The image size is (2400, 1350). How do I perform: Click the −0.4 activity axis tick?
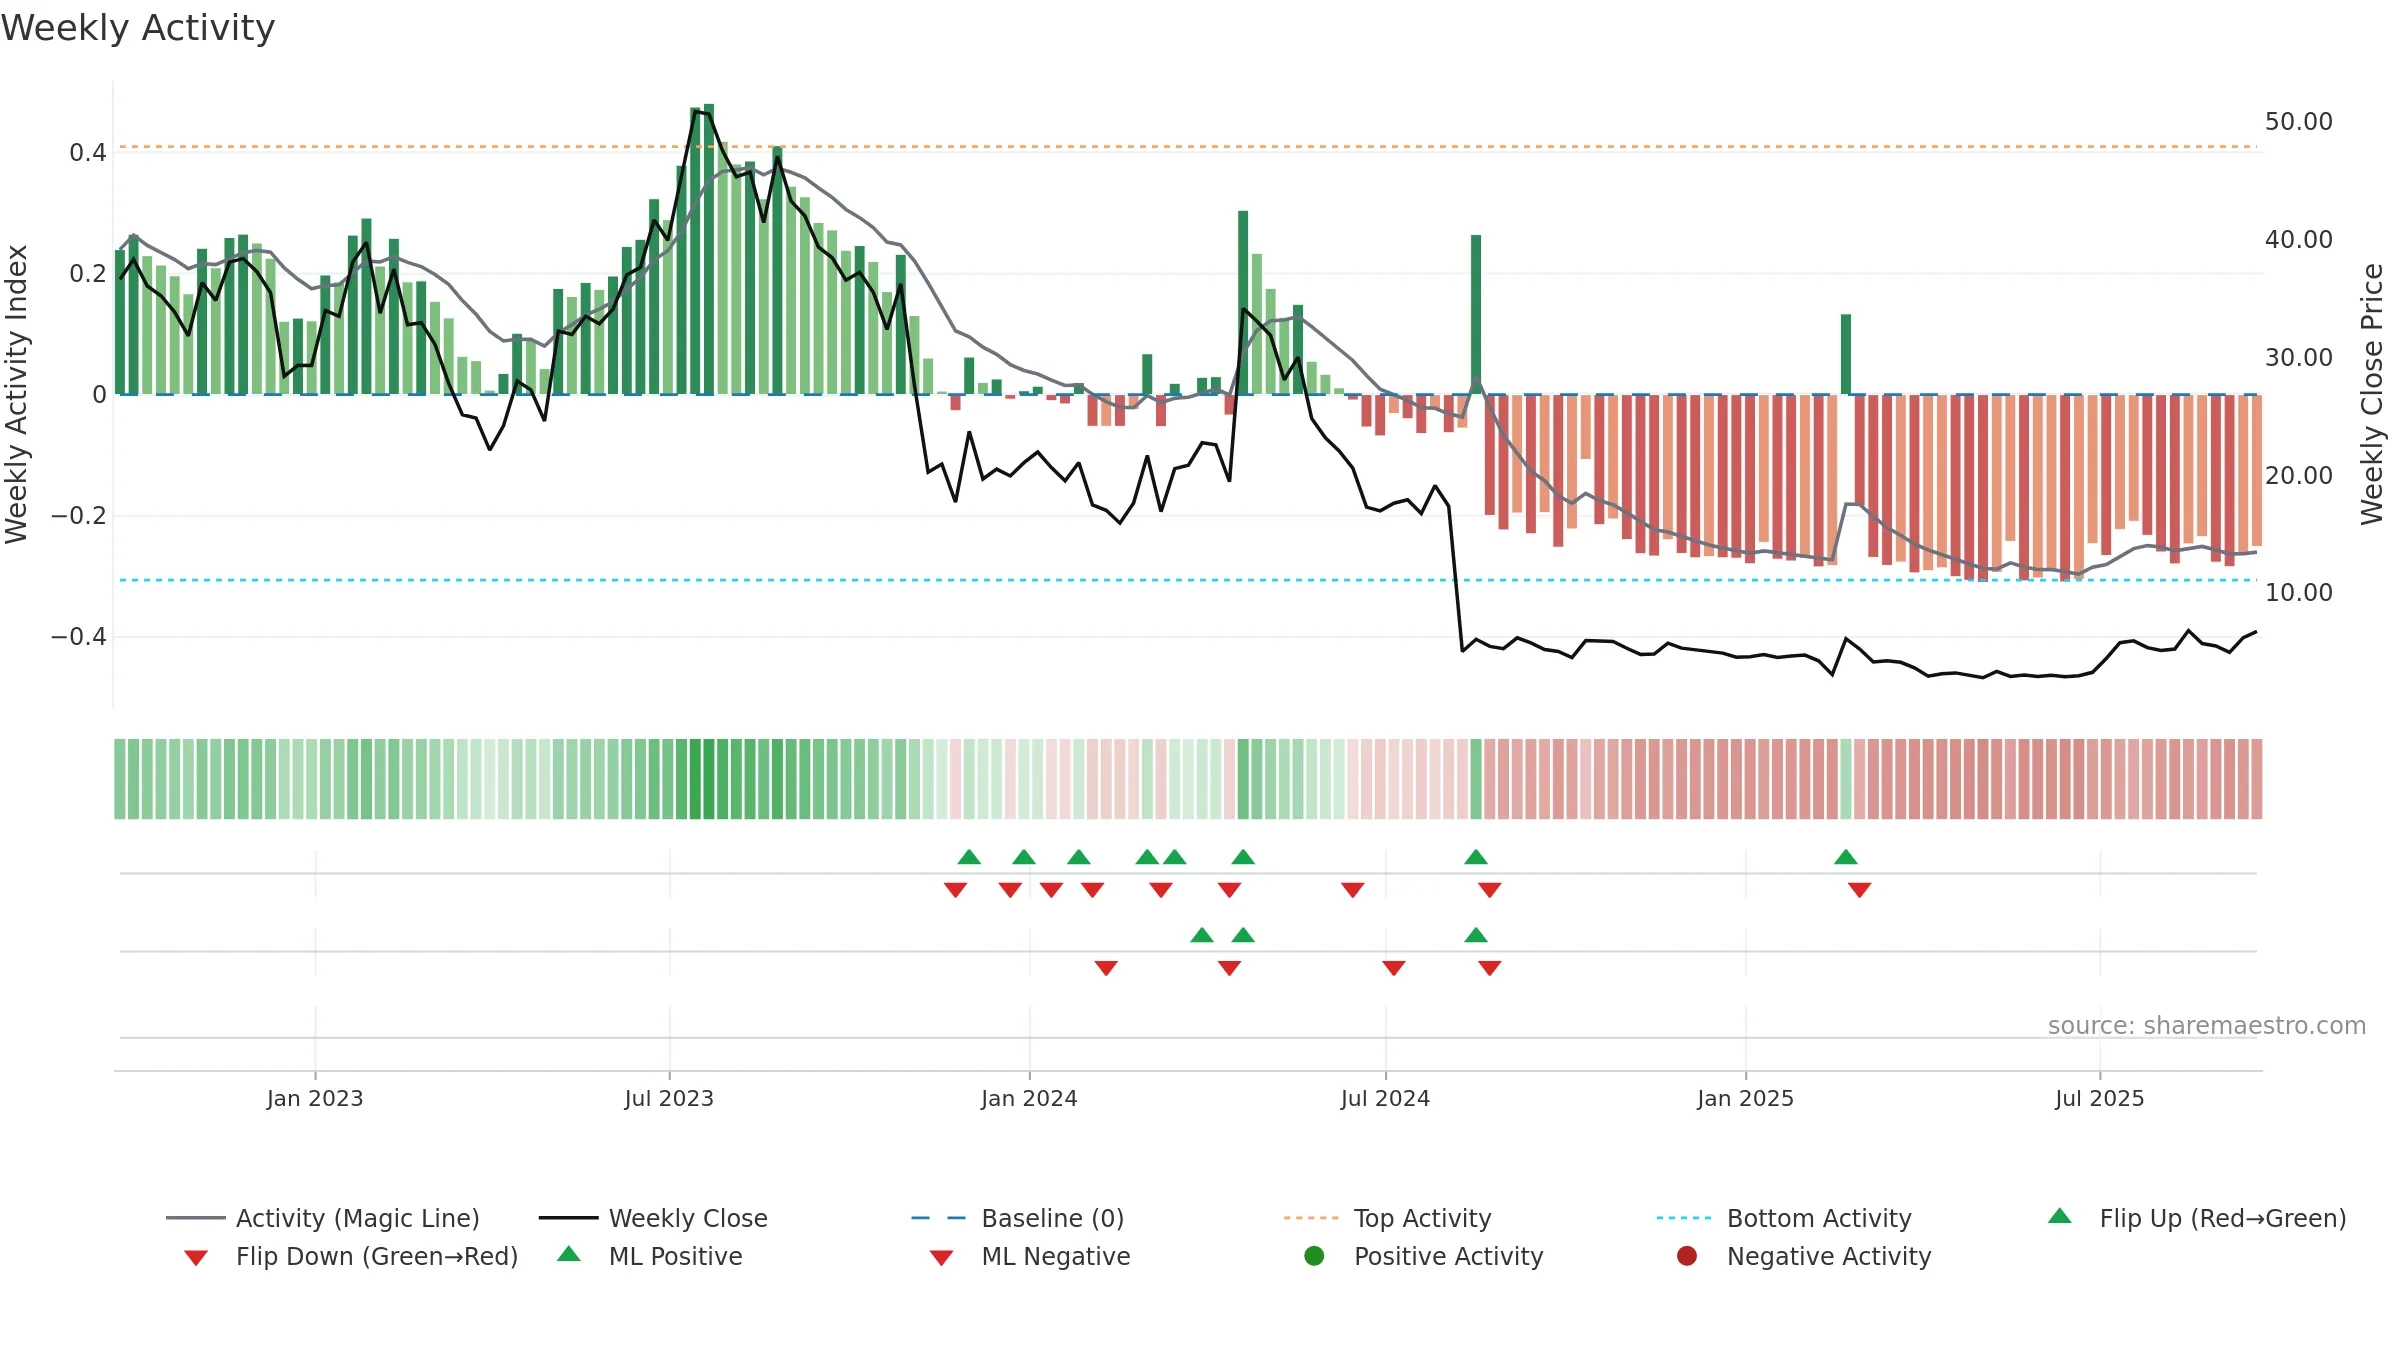coord(79,637)
